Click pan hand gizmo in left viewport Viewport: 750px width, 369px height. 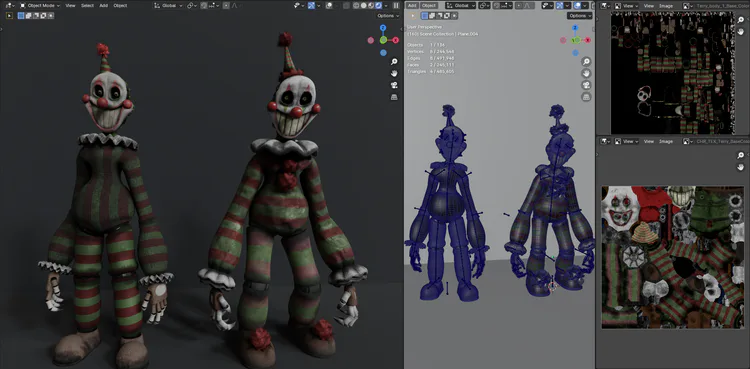pos(394,73)
